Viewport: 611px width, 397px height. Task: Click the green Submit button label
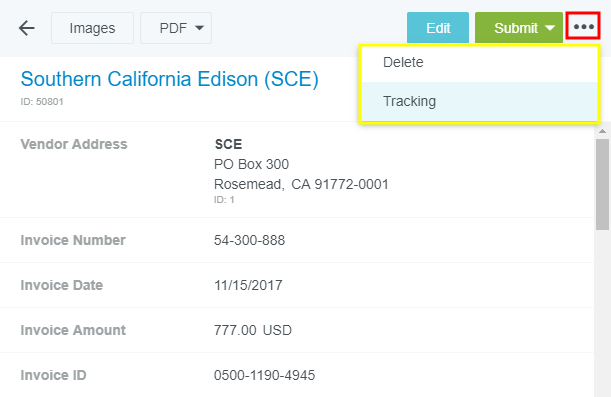[516, 28]
